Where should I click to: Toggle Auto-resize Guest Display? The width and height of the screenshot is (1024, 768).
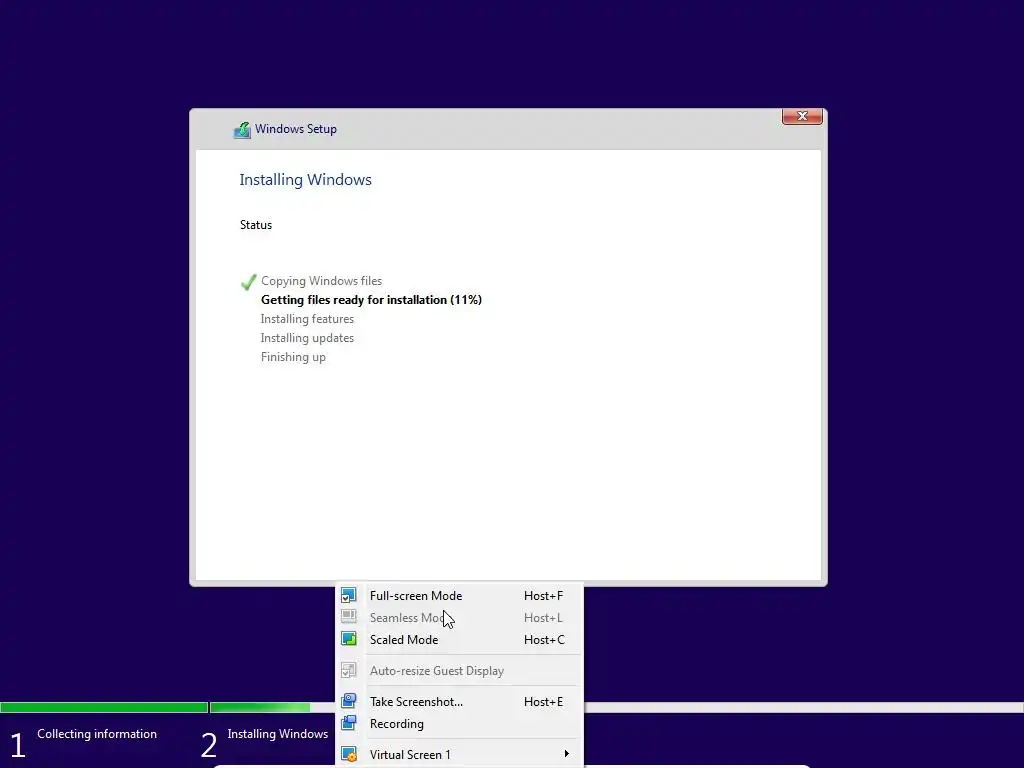click(x=459, y=671)
